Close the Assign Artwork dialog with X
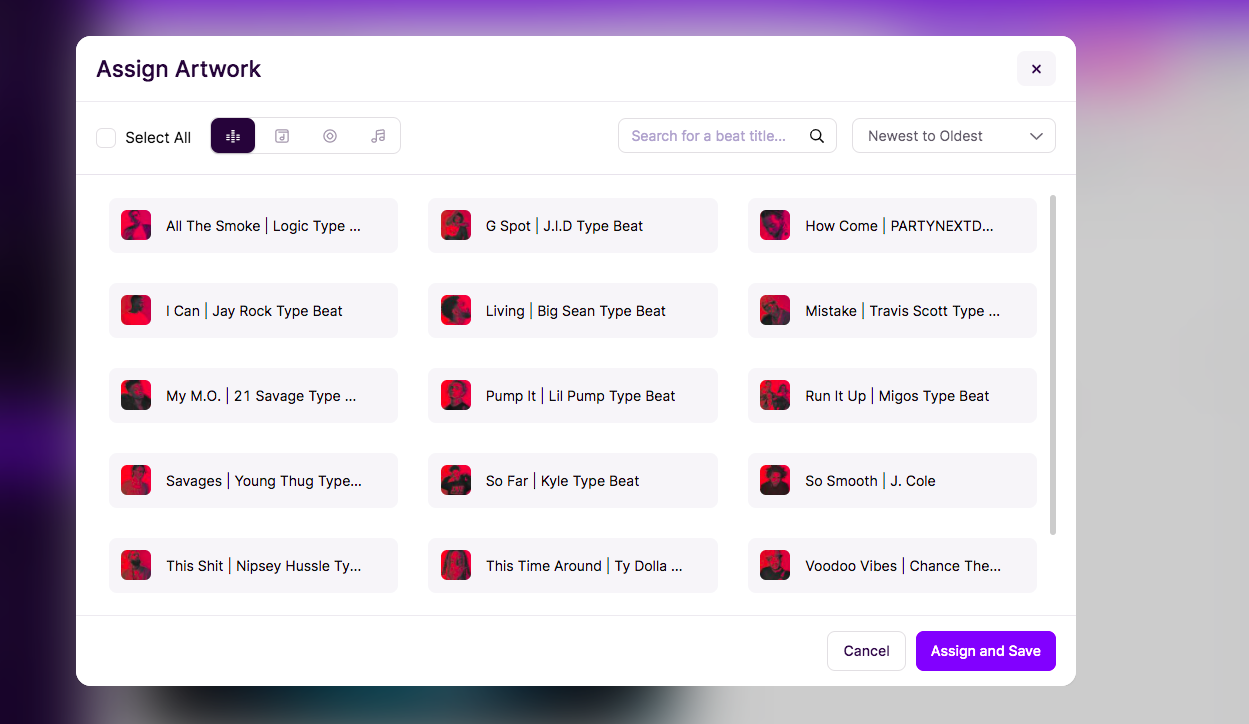This screenshot has height=724, width=1249. click(1036, 69)
